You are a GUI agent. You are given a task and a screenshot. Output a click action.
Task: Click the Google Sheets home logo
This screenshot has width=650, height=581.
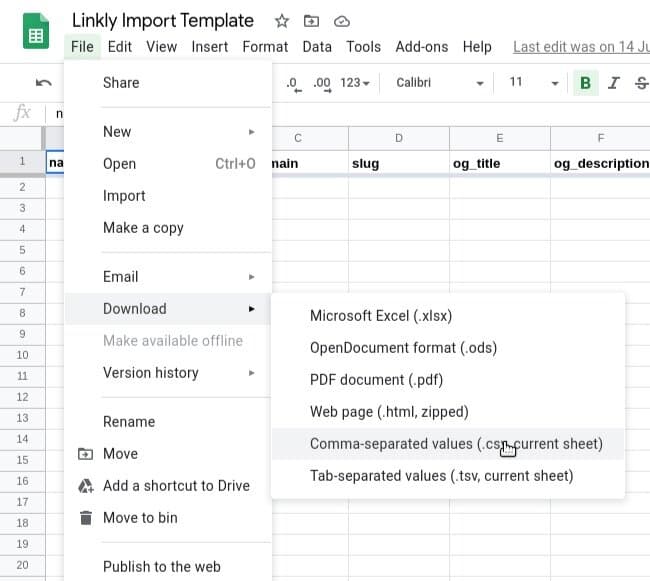[36, 33]
